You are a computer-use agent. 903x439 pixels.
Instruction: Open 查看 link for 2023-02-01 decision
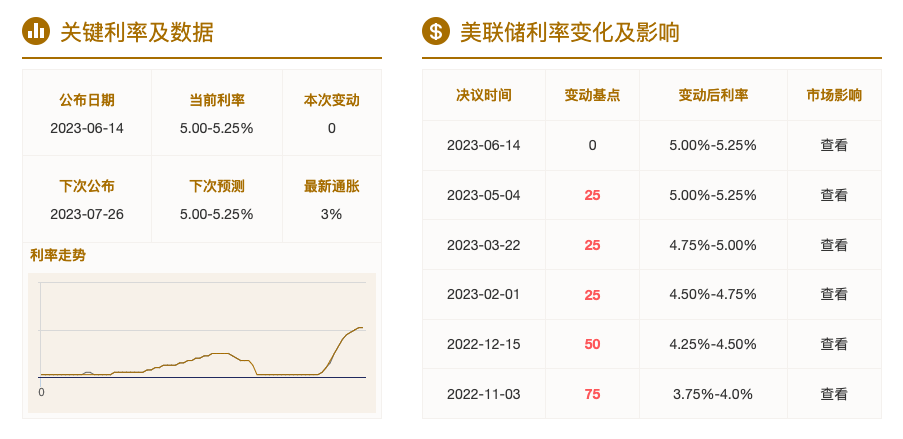point(834,294)
